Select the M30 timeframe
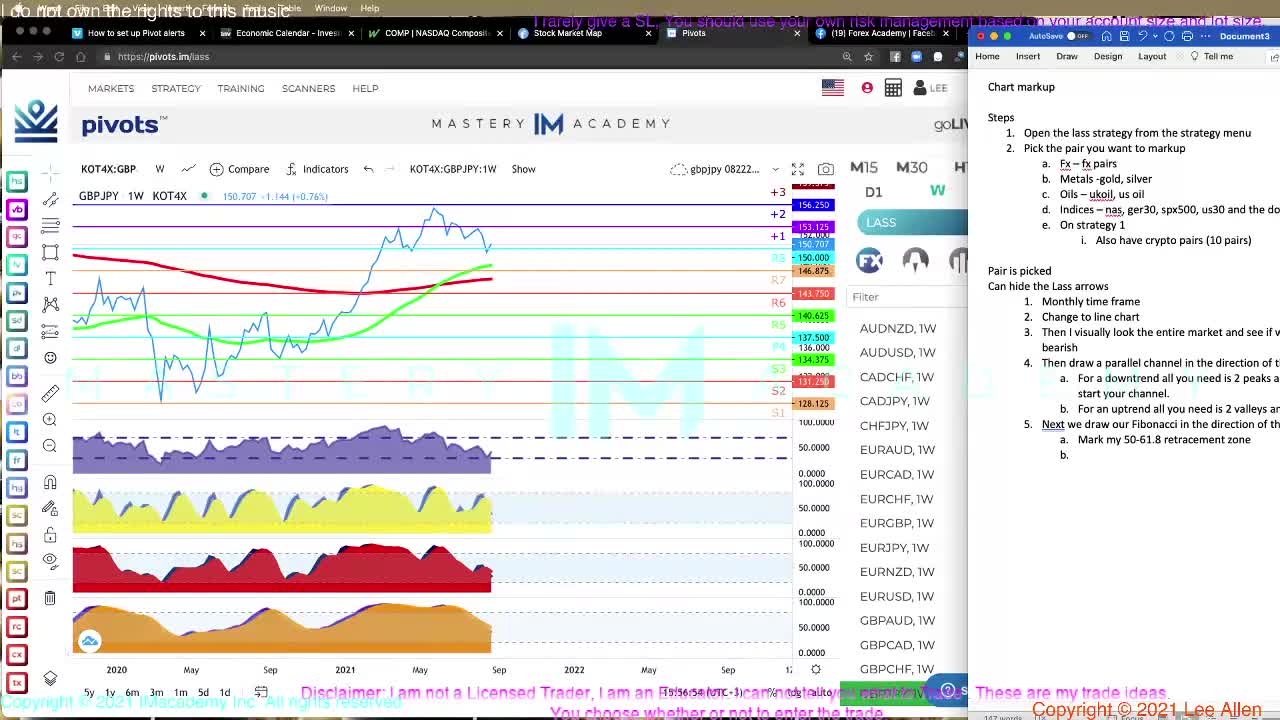The image size is (1280, 720). (x=911, y=167)
